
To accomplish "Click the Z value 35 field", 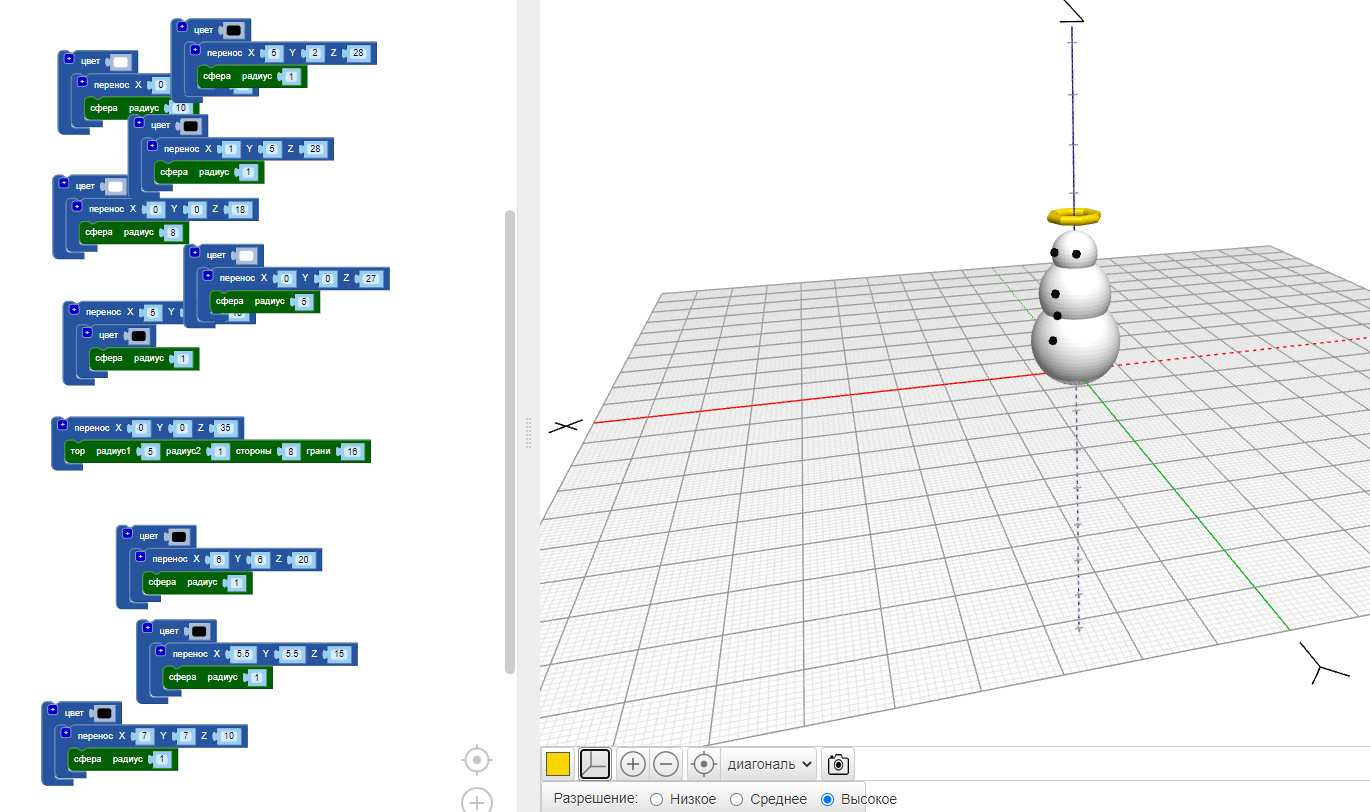I will pyautogui.click(x=226, y=428).
